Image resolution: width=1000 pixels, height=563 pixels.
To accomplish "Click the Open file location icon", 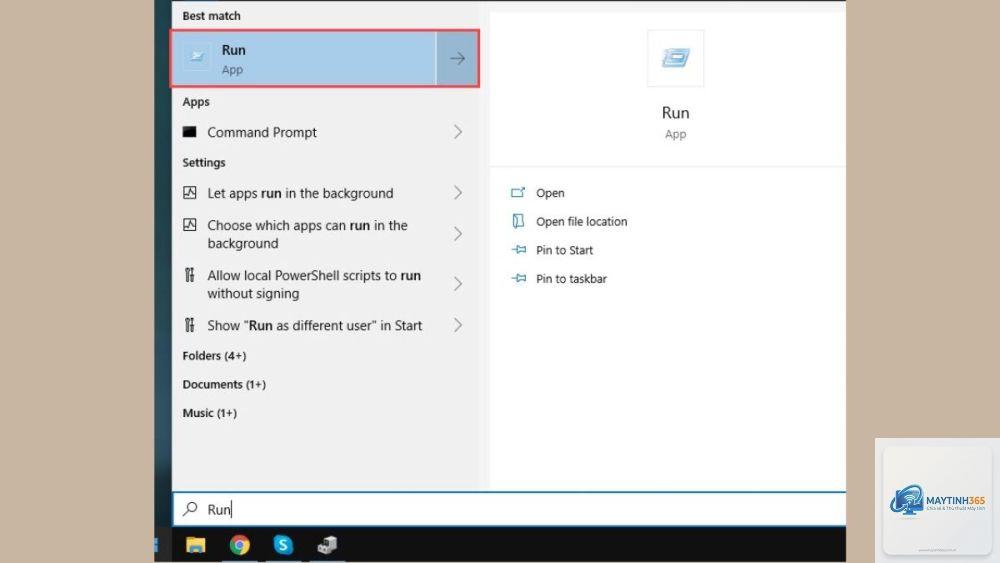I will click(x=518, y=221).
